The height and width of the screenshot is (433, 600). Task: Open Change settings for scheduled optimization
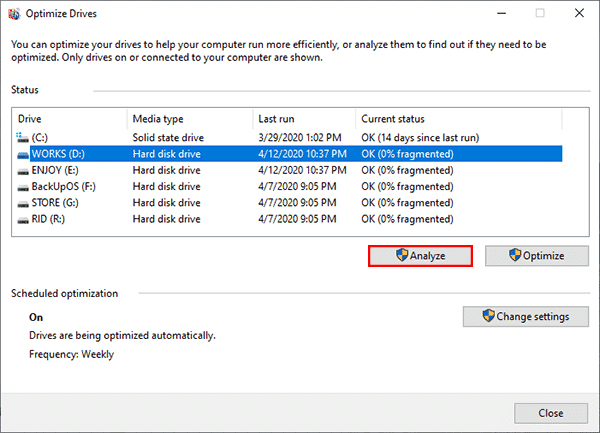(x=525, y=316)
